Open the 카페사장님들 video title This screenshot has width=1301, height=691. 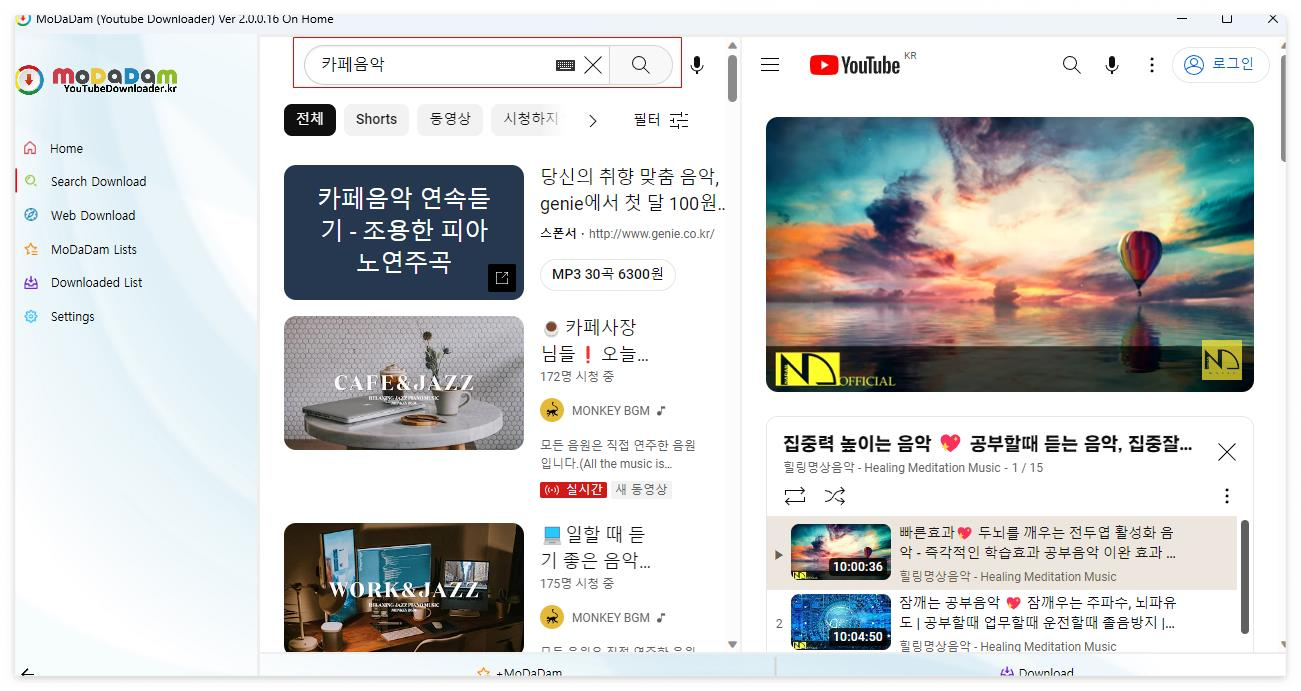coord(594,340)
